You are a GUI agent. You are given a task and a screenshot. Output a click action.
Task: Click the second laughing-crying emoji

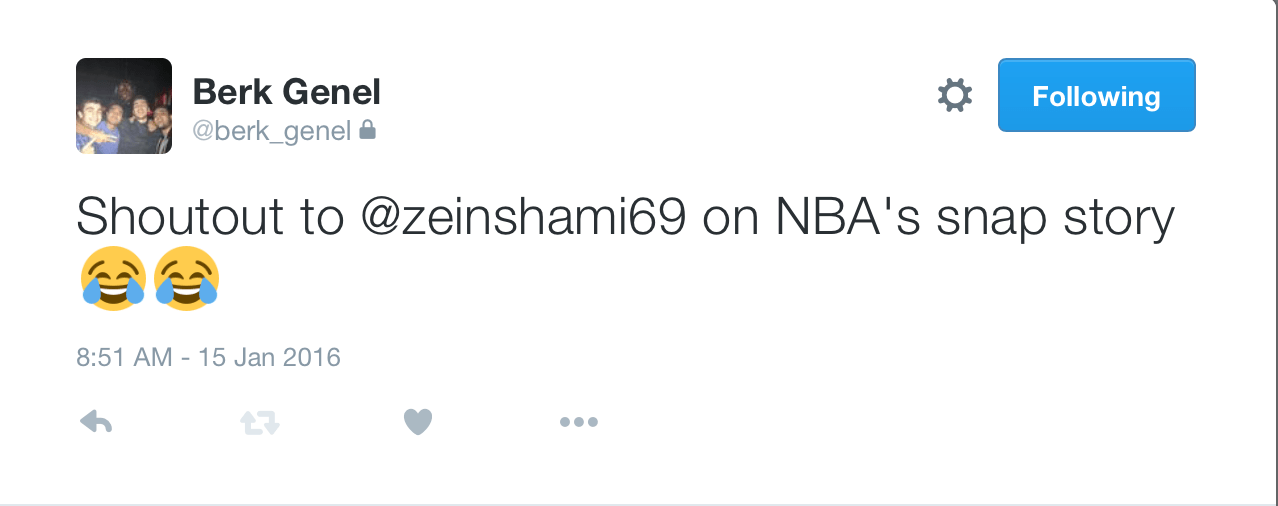tap(186, 279)
